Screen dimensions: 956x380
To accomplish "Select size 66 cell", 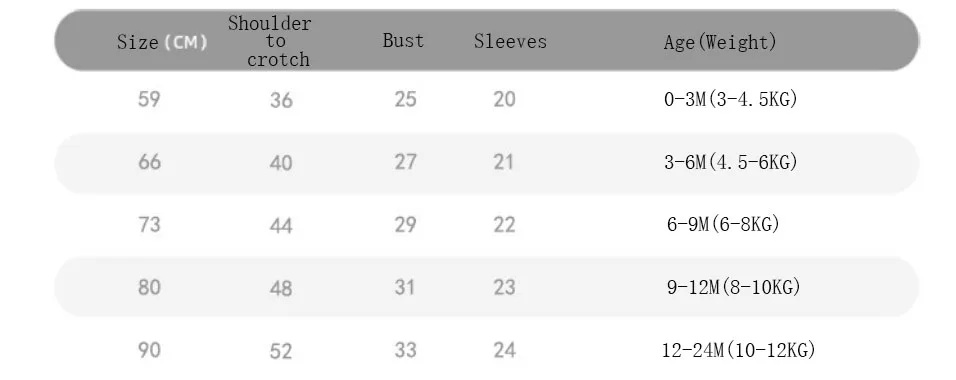I will [x=149, y=162].
